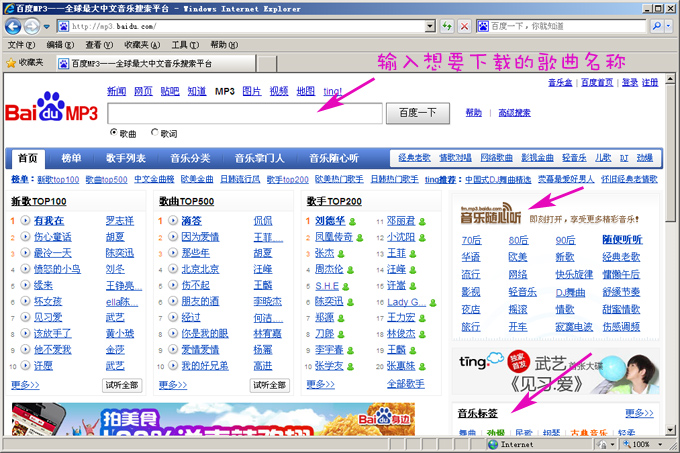Open the address bar history dropdown
The image size is (680, 453).
(x=430, y=26)
